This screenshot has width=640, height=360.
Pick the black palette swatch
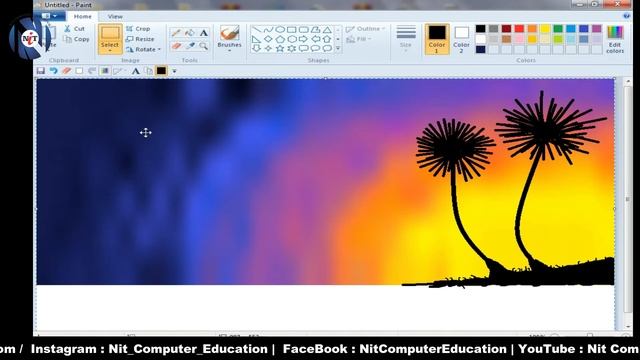click(480, 29)
